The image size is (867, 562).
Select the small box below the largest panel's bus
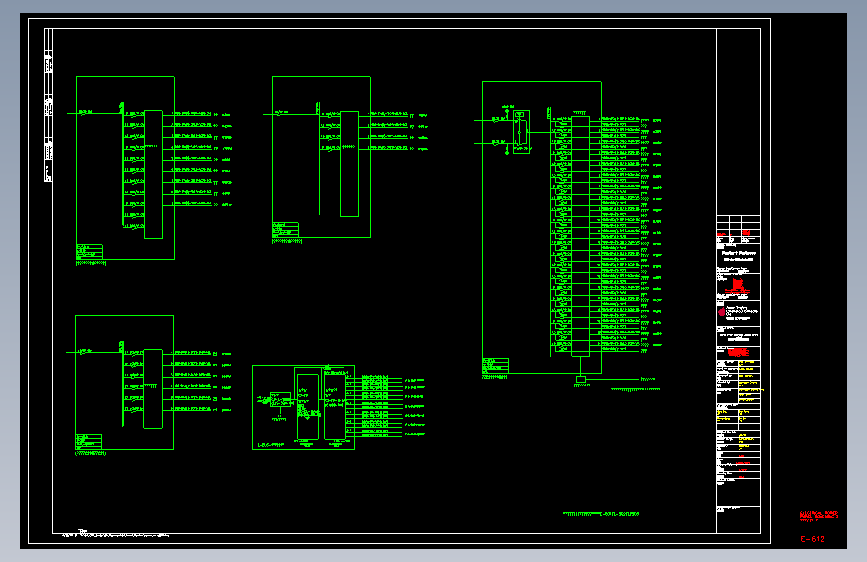click(x=581, y=379)
